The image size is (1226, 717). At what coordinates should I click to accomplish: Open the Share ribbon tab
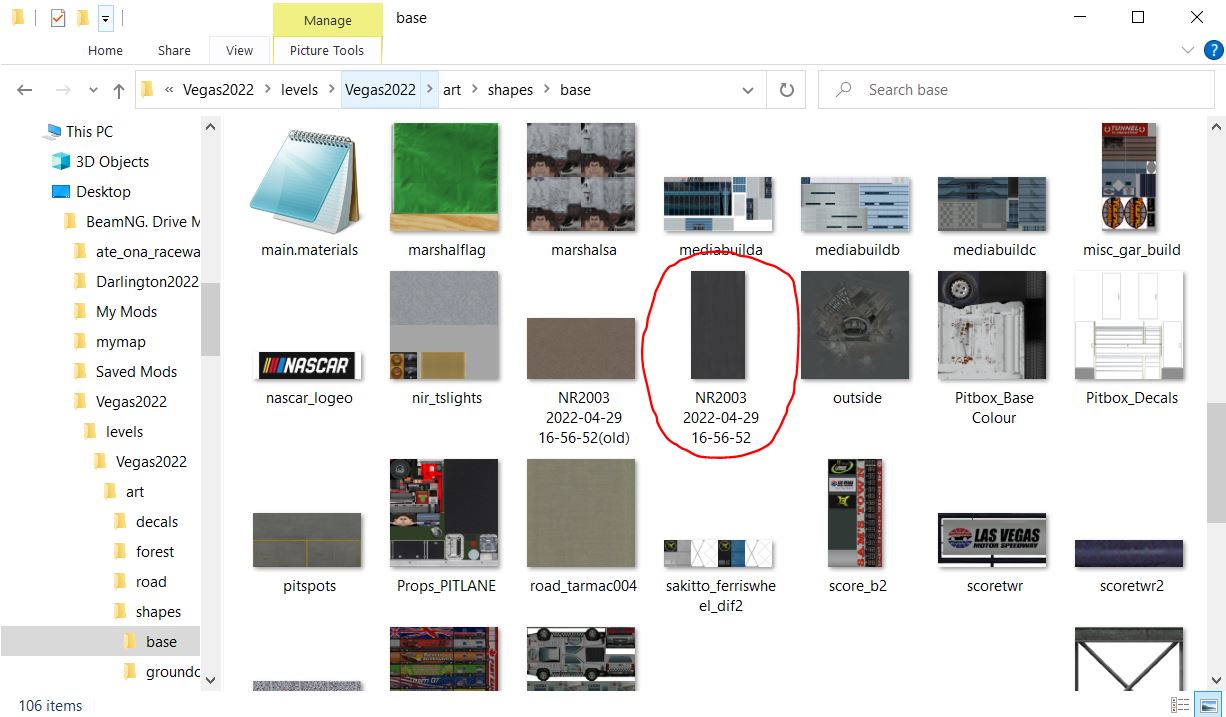[174, 50]
